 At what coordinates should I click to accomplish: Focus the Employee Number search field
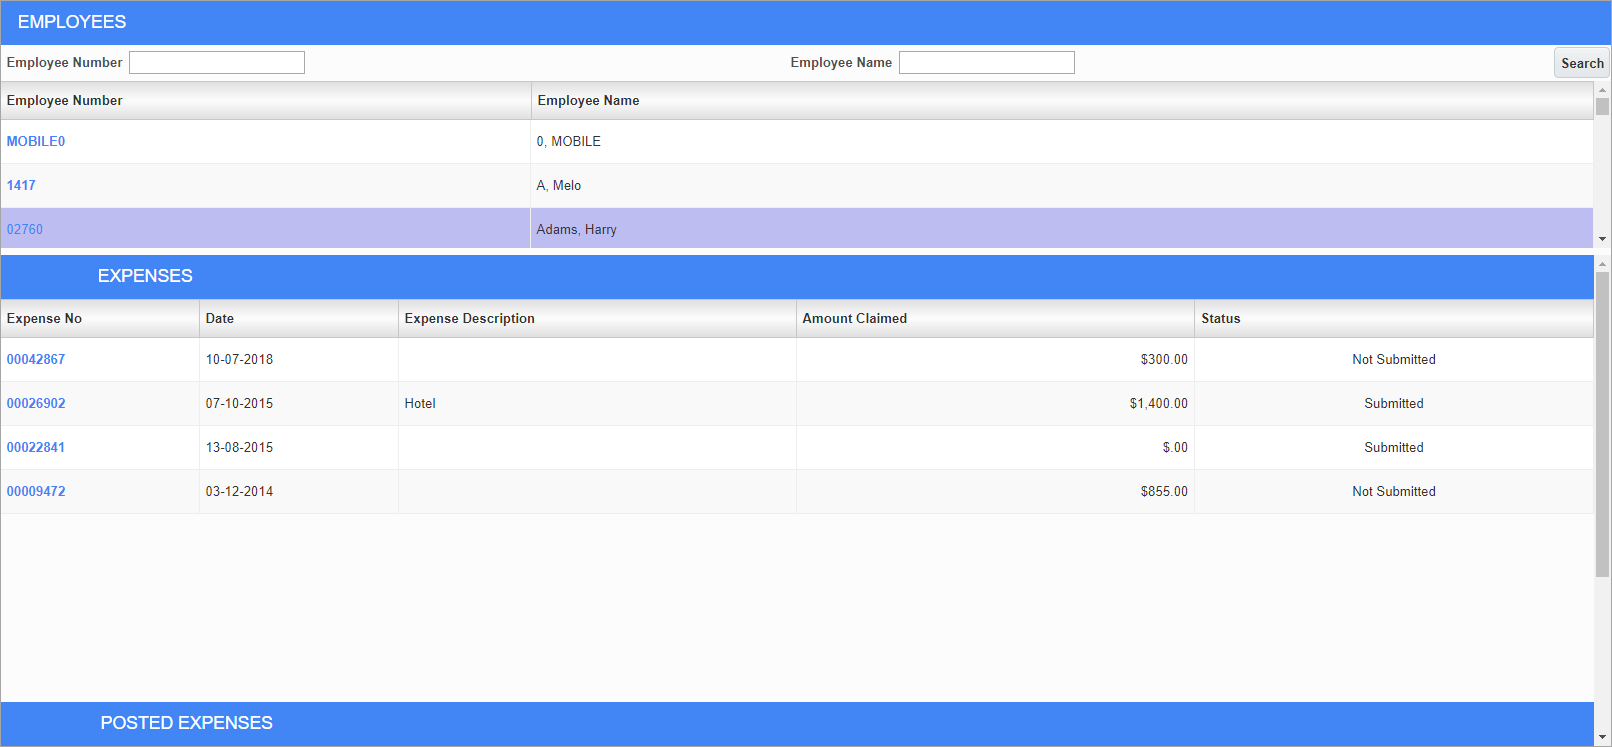tap(217, 63)
